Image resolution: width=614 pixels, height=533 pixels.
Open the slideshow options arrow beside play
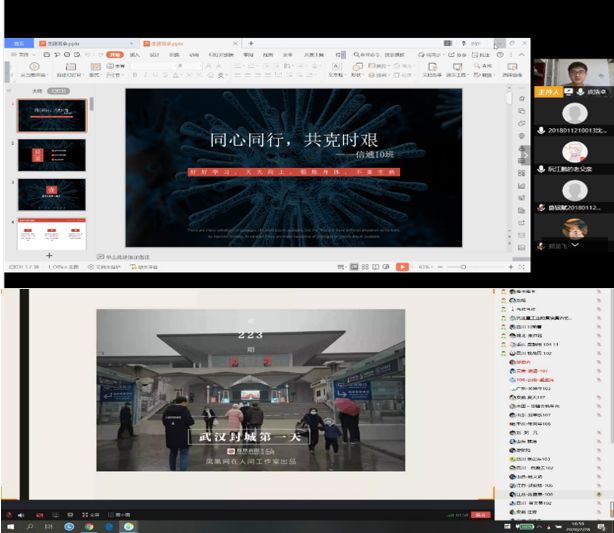pyautogui.click(x=412, y=267)
